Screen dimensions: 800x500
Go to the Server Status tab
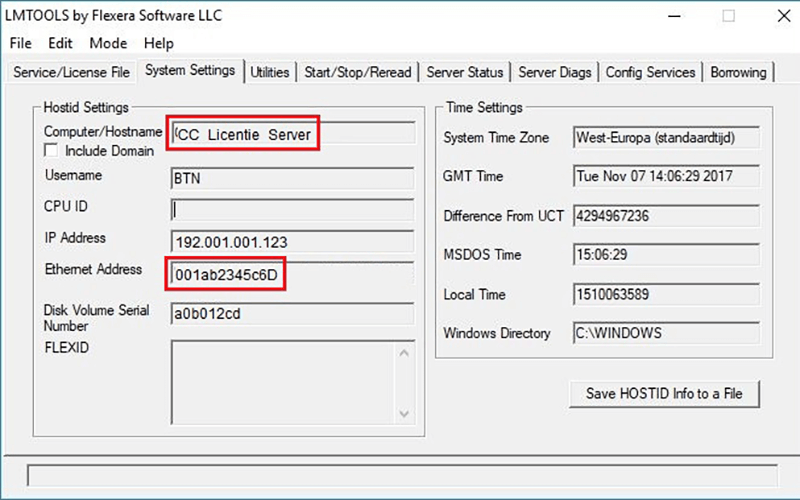coord(464,72)
